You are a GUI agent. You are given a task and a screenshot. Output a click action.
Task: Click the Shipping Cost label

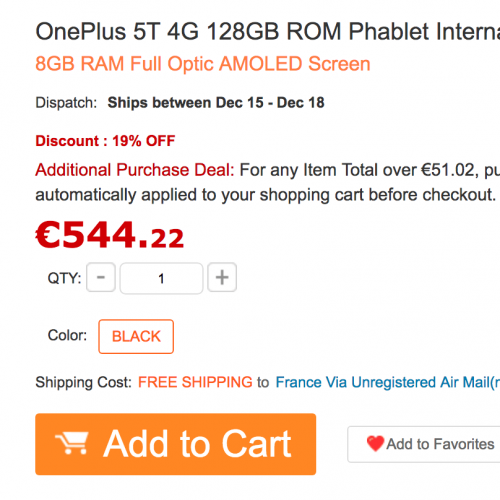click(84, 382)
